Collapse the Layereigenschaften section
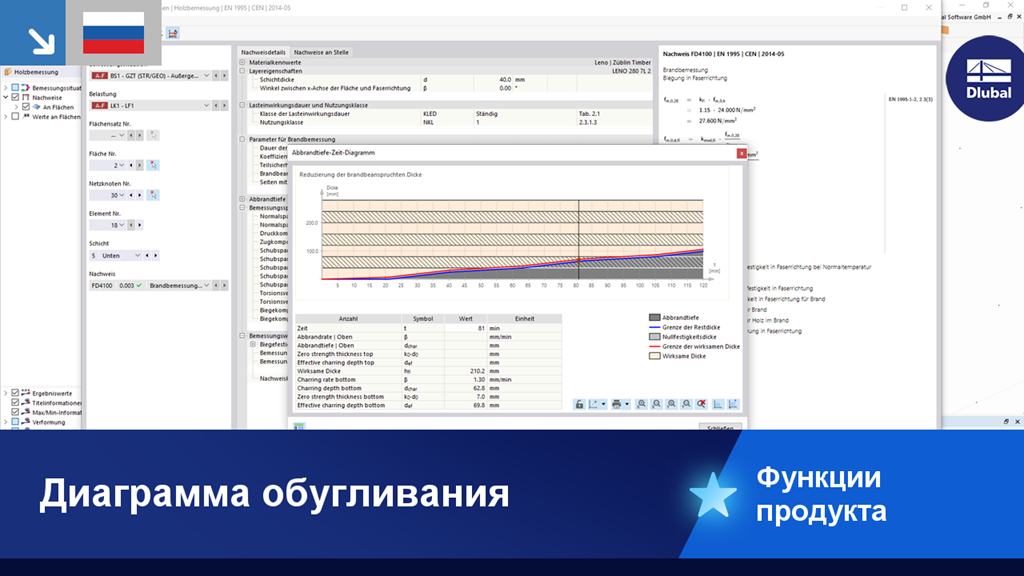 [x=242, y=71]
